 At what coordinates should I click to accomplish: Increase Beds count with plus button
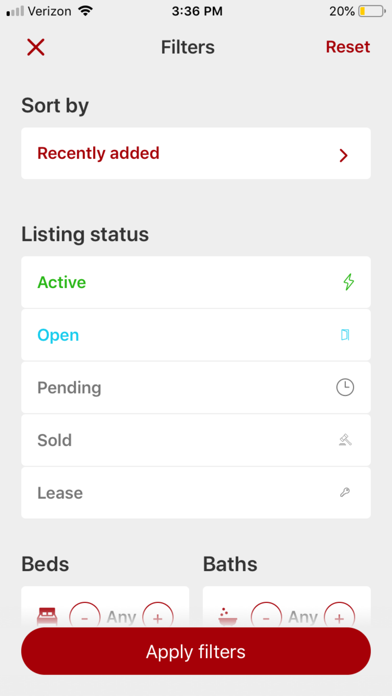coord(158,617)
